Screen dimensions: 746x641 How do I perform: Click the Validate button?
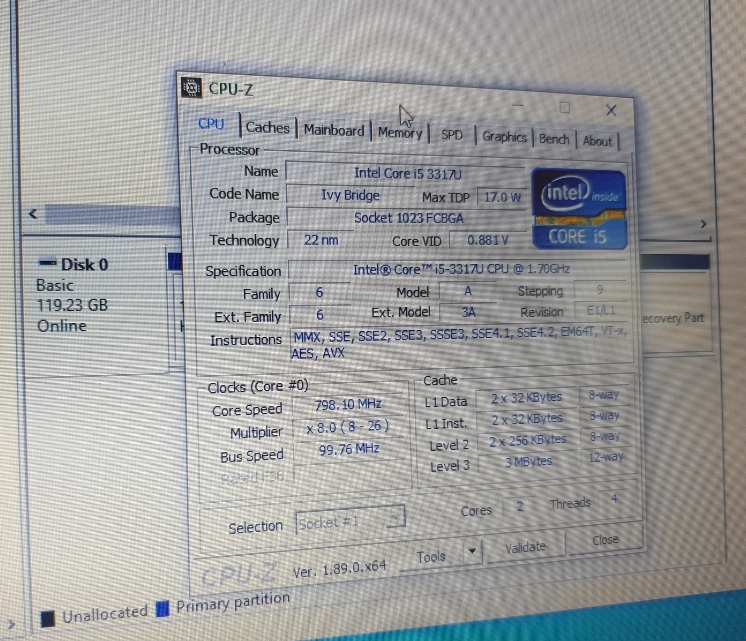[525, 547]
